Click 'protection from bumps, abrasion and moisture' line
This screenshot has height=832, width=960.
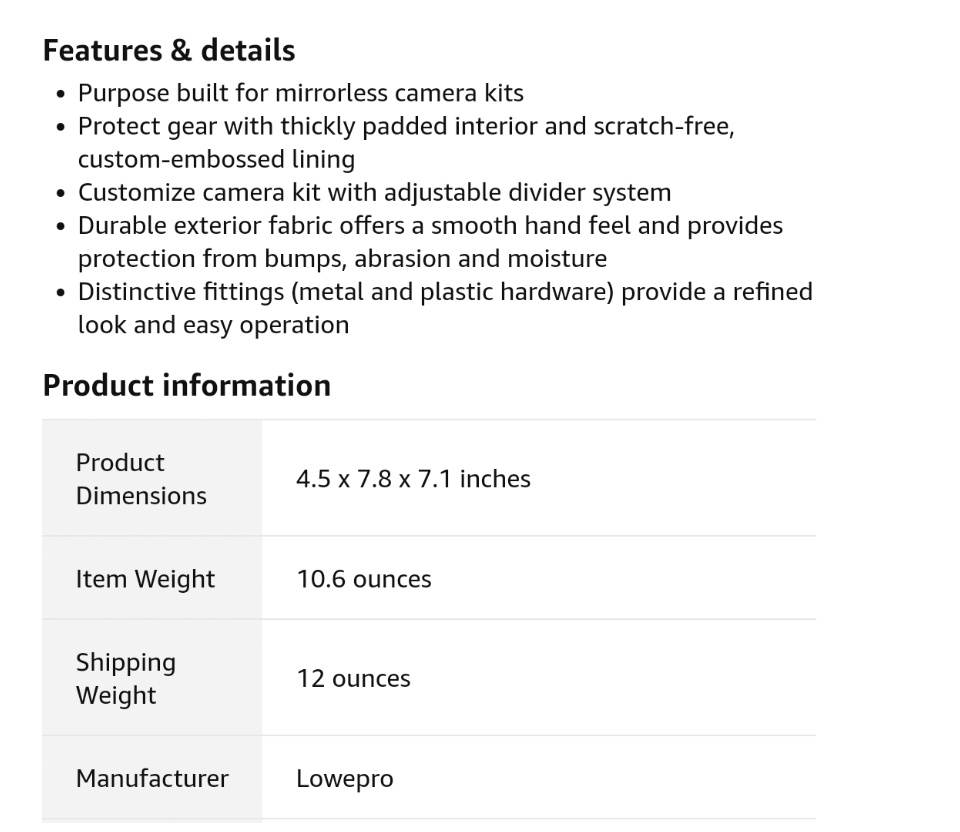(x=342, y=258)
